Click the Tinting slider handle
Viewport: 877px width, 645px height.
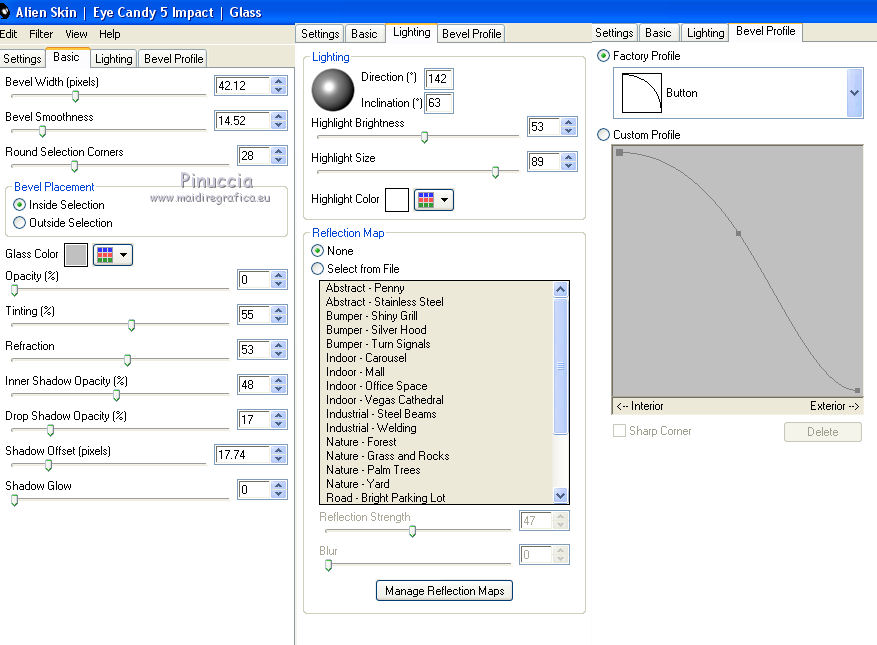[x=131, y=325]
